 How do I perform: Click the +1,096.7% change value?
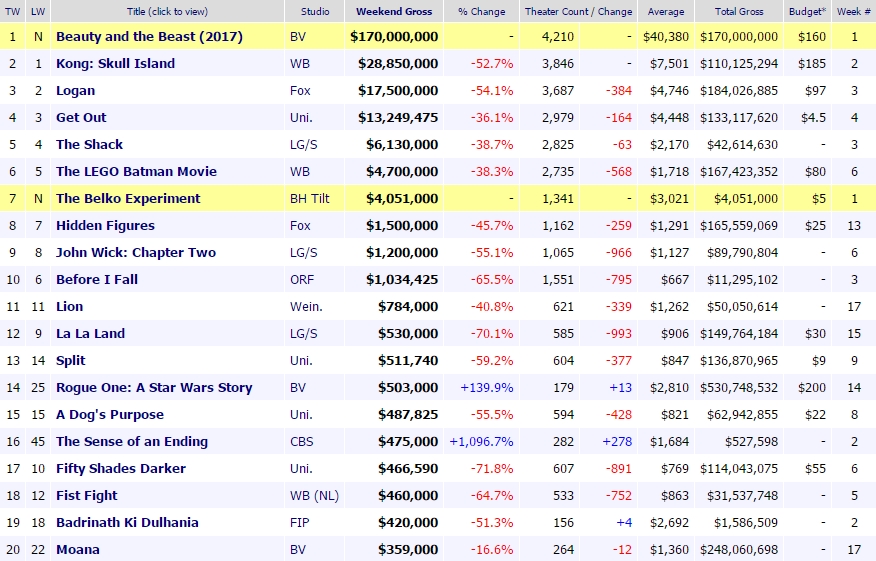pos(482,441)
